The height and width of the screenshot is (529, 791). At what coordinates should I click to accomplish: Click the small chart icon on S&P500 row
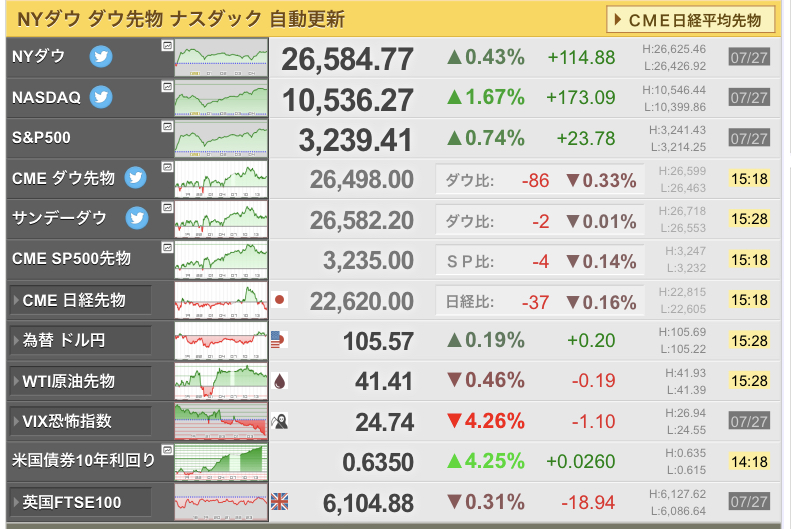click(x=166, y=127)
